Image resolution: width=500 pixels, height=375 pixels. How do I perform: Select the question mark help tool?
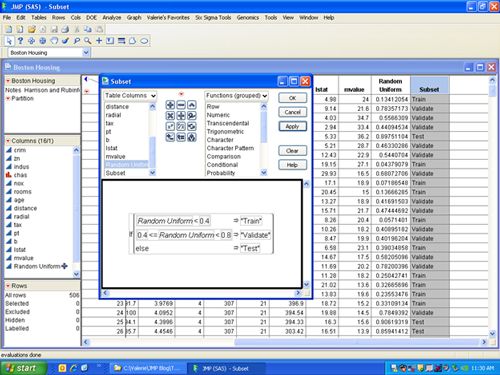[20, 41]
